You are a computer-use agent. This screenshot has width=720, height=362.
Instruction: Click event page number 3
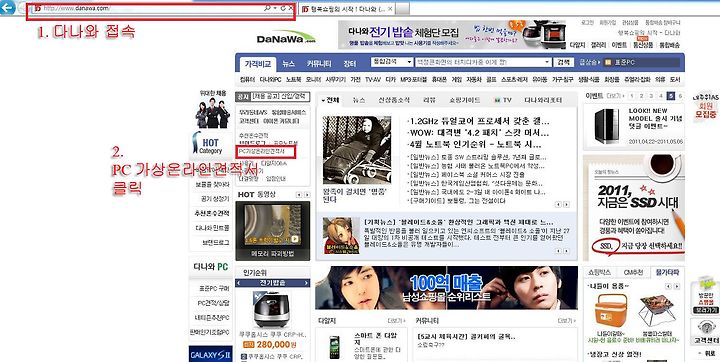coord(652,96)
